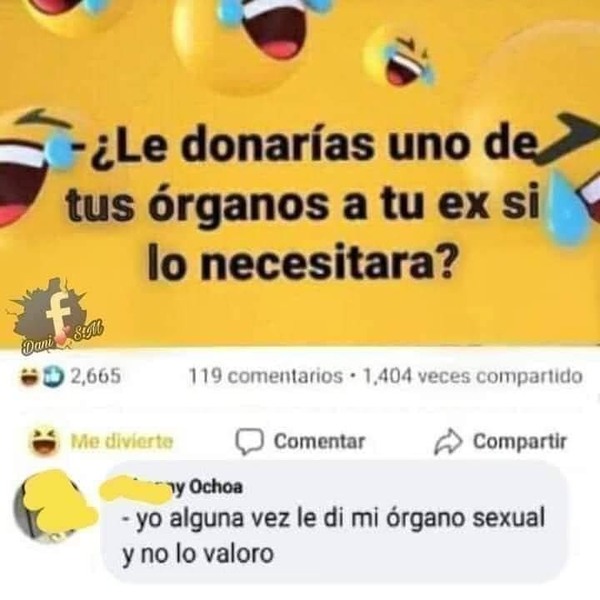Click the comment bubble about órgano sexual
Image resolution: width=600 pixels, height=600 pixels.
point(334,522)
